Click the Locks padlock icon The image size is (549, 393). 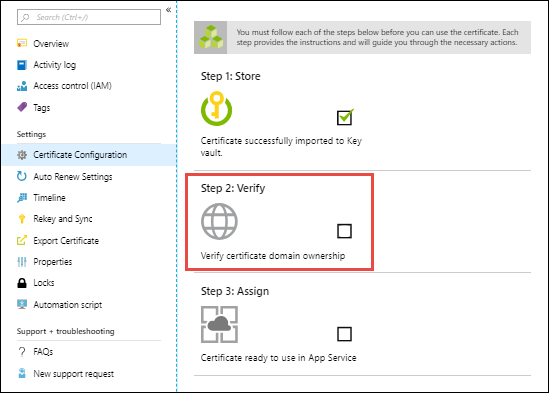click(22, 283)
